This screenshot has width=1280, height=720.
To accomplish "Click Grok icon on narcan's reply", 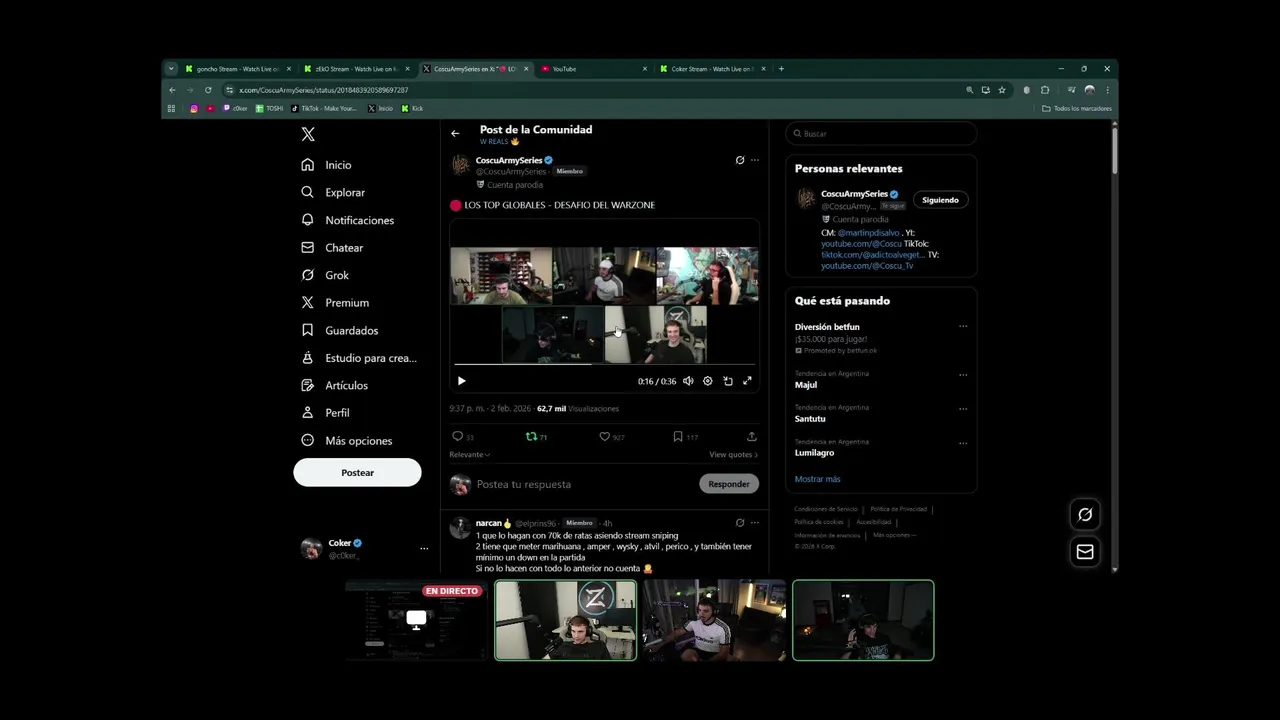I will 740,522.
